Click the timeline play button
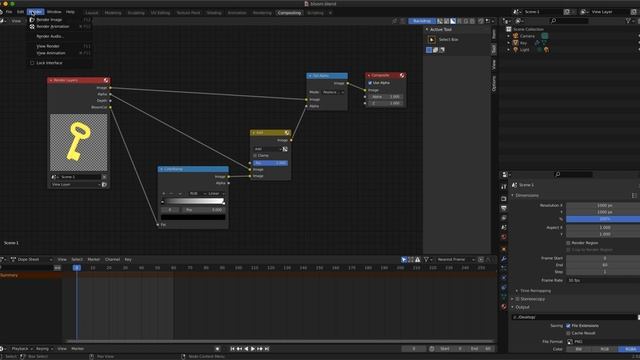 253,349
